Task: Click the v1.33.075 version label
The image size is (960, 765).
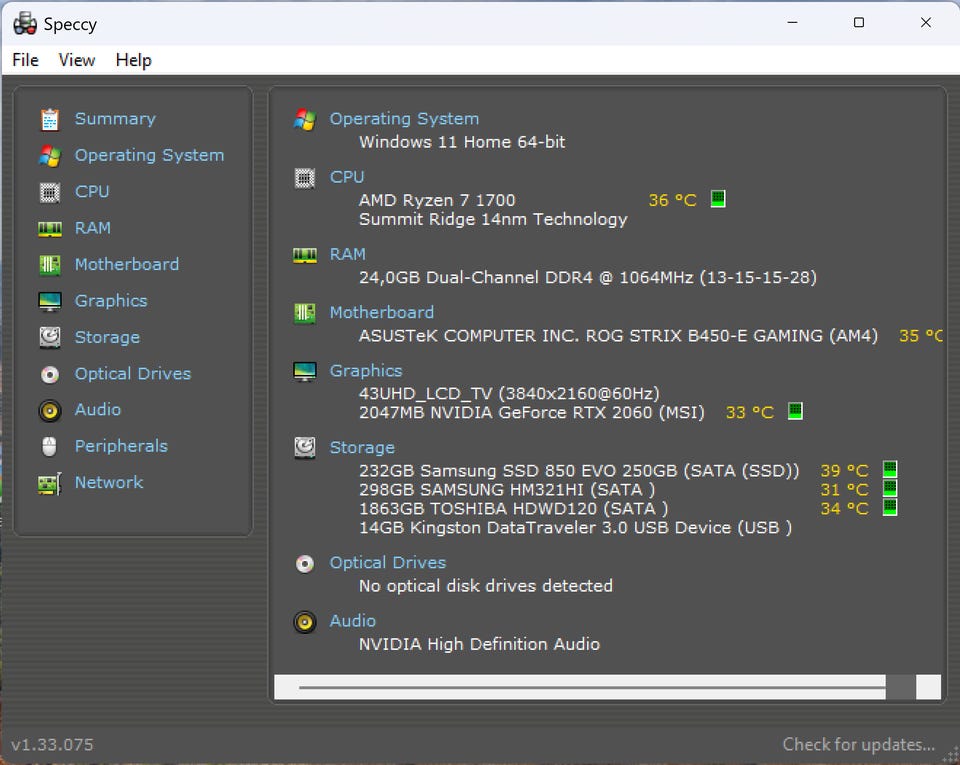Action: coord(52,745)
